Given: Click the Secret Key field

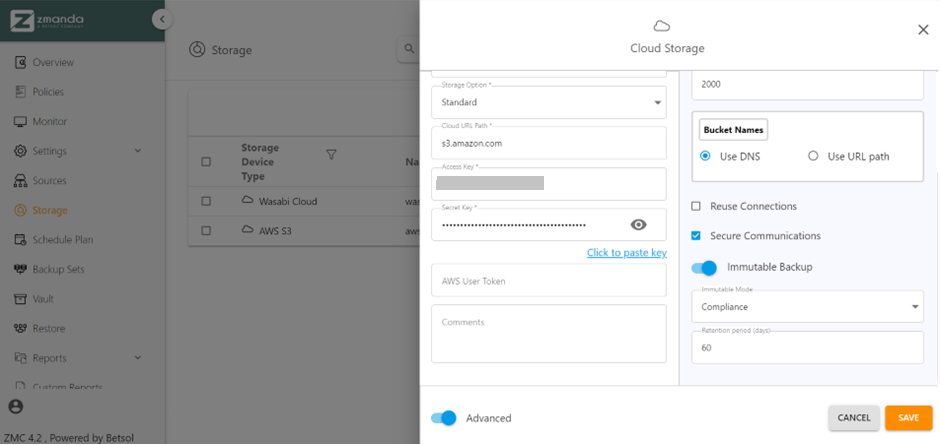Looking at the screenshot, I should tap(549, 224).
